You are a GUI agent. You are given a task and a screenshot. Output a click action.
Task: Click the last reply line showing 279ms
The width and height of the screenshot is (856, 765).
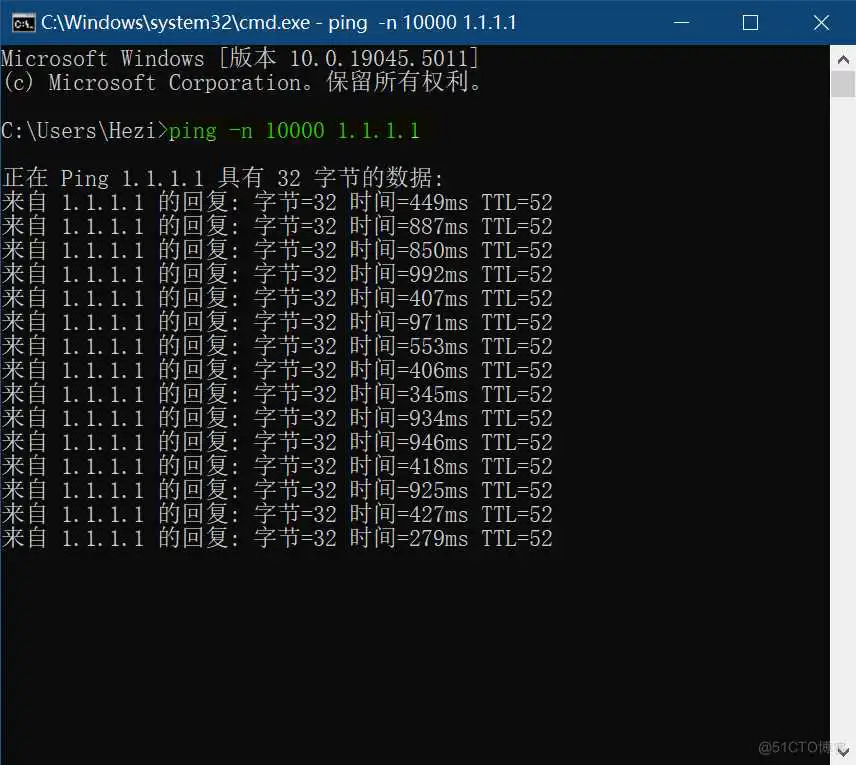click(x=277, y=539)
